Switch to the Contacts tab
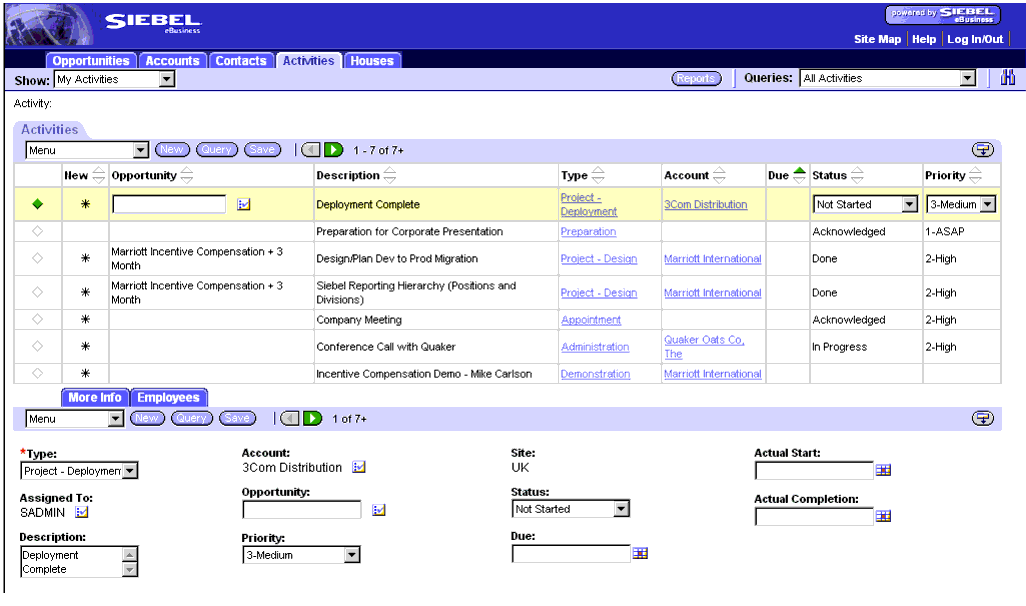Image resolution: width=1026 pixels, height=606 pixels. click(x=241, y=61)
